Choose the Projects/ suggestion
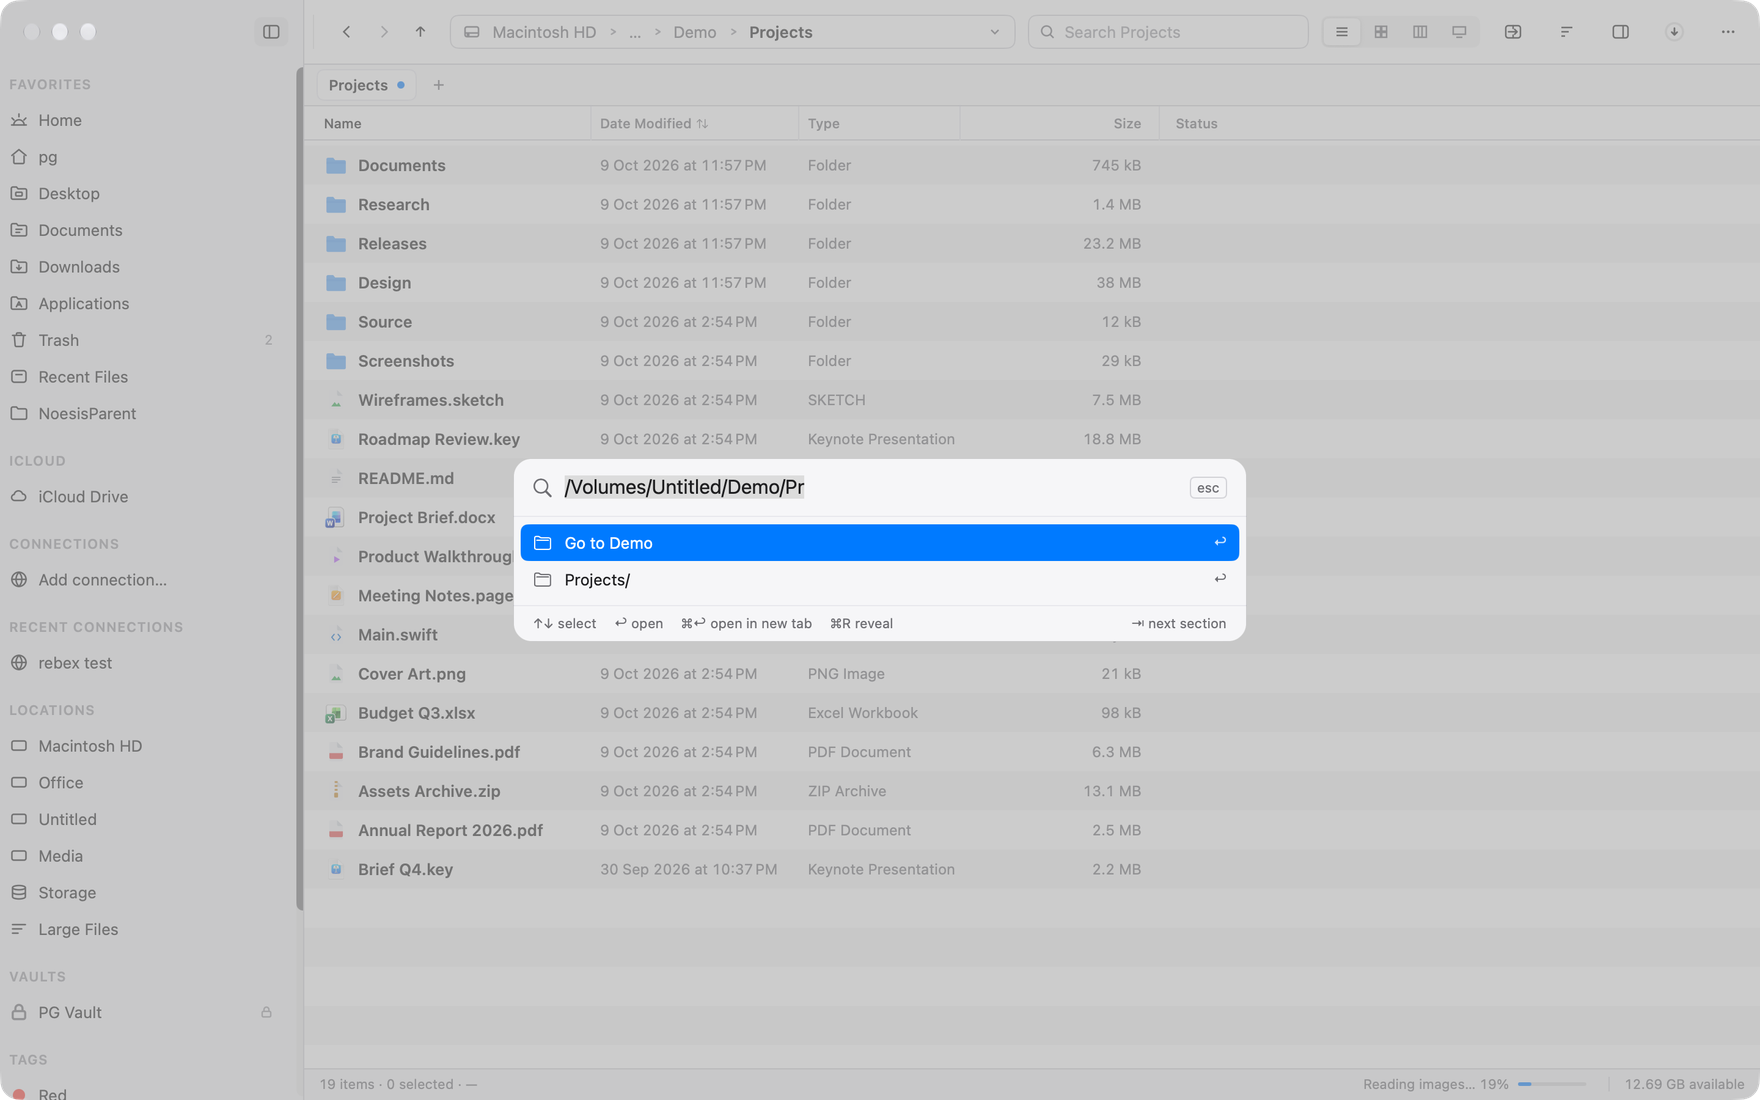 coord(879,580)
